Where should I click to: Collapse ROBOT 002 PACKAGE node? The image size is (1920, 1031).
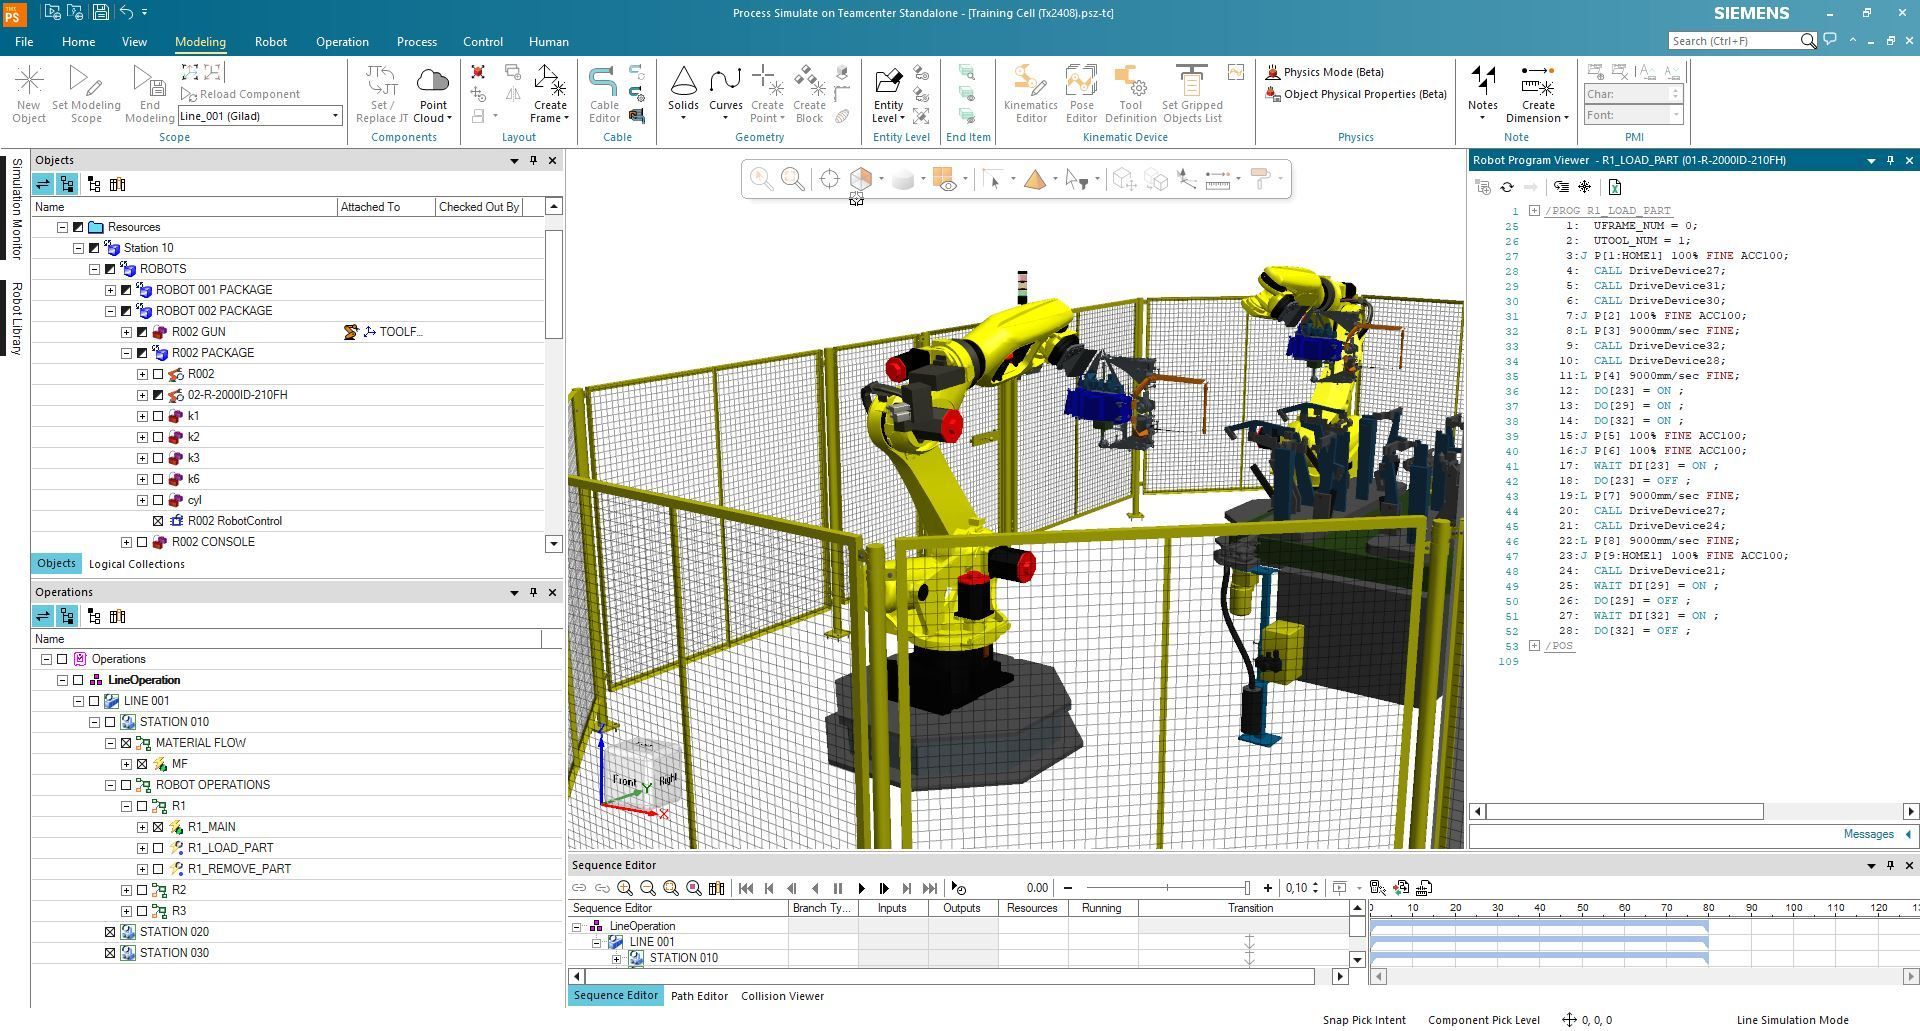(110, 311)
